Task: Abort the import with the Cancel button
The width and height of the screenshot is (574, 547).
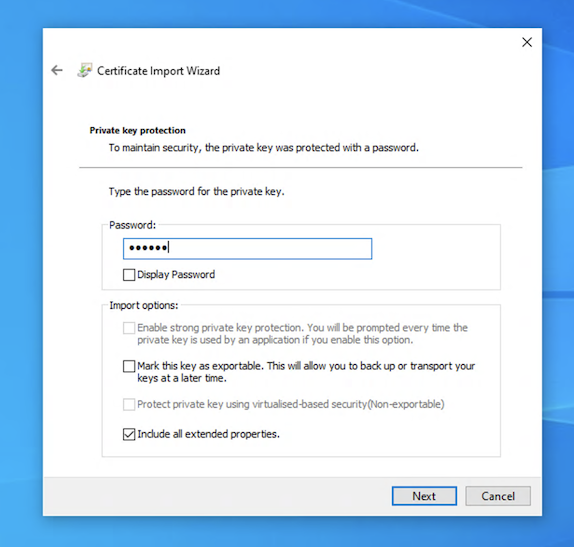Action: tap(498, 496)
